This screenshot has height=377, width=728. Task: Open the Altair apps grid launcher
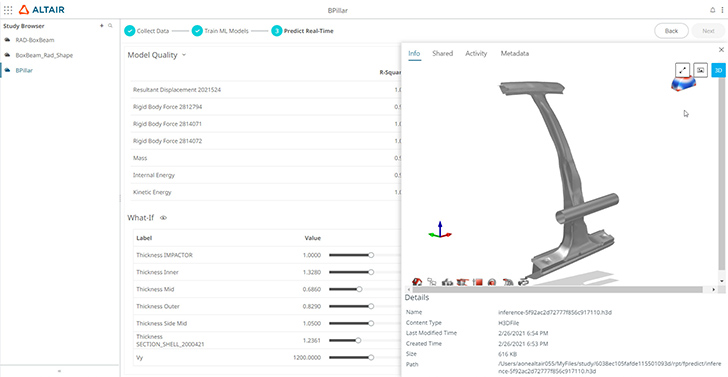click(8, 10)
